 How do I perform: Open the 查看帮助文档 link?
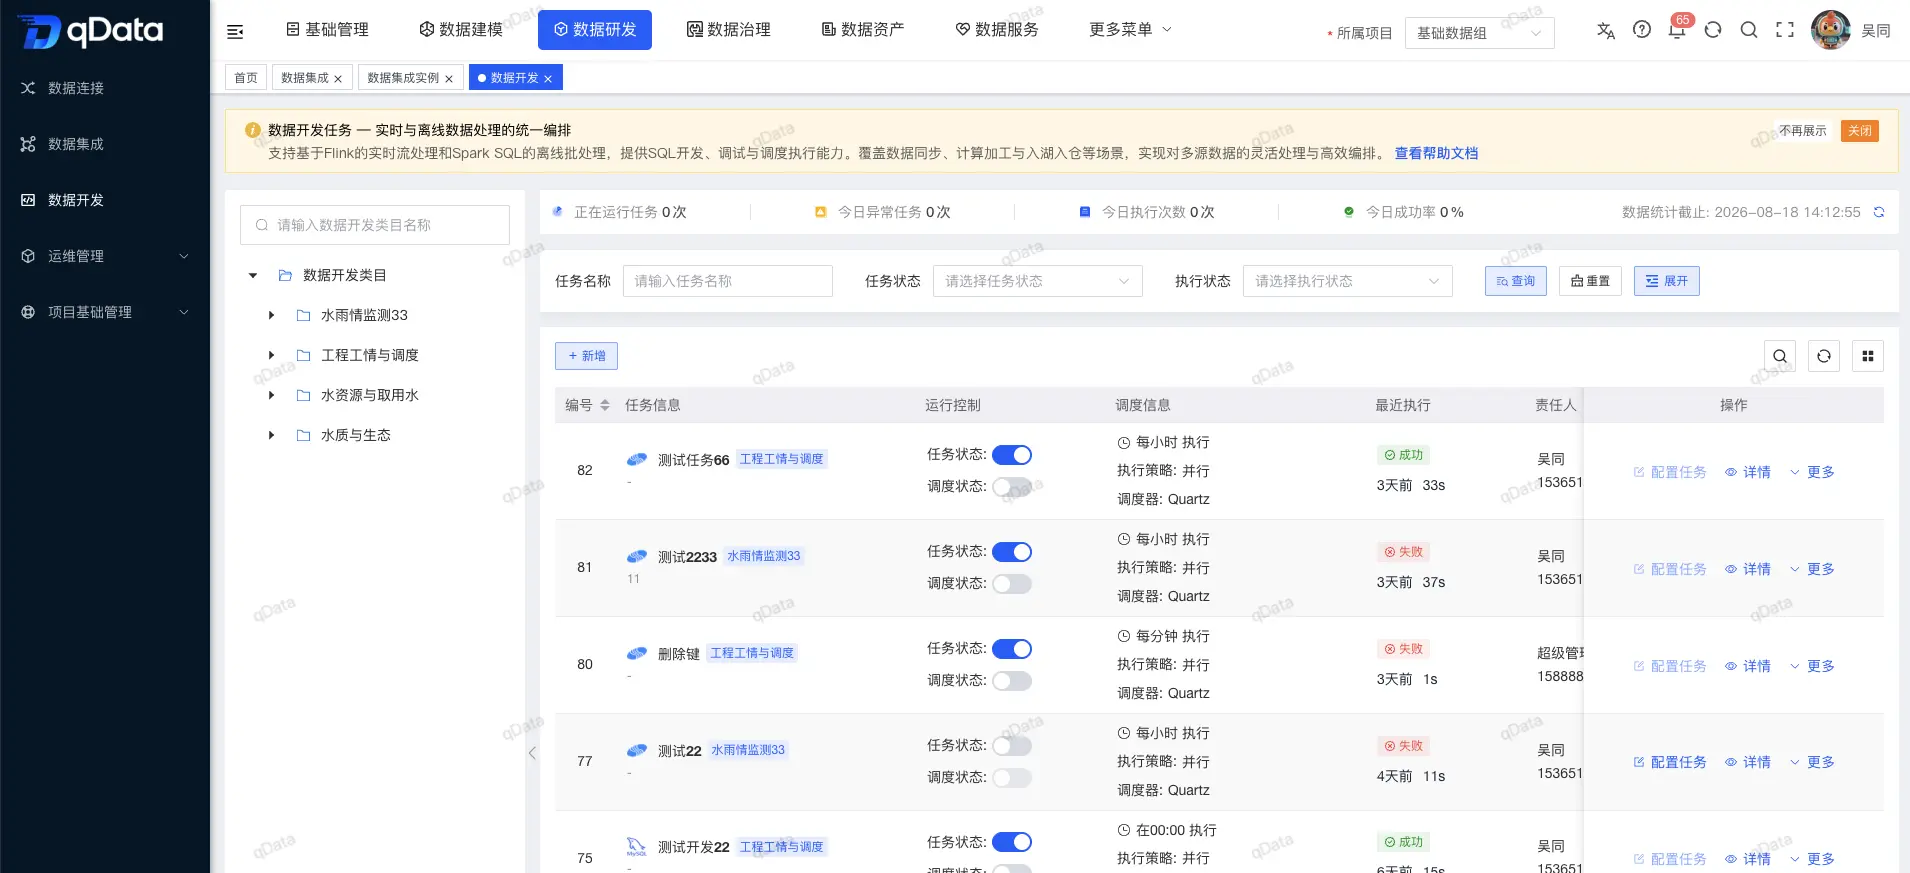pyautogui.click(x=1436, y=153)
